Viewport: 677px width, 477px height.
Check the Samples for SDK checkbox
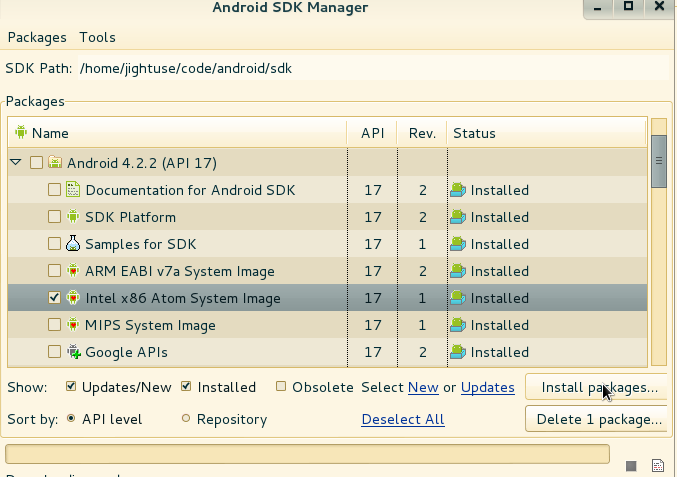coord(54,243)
